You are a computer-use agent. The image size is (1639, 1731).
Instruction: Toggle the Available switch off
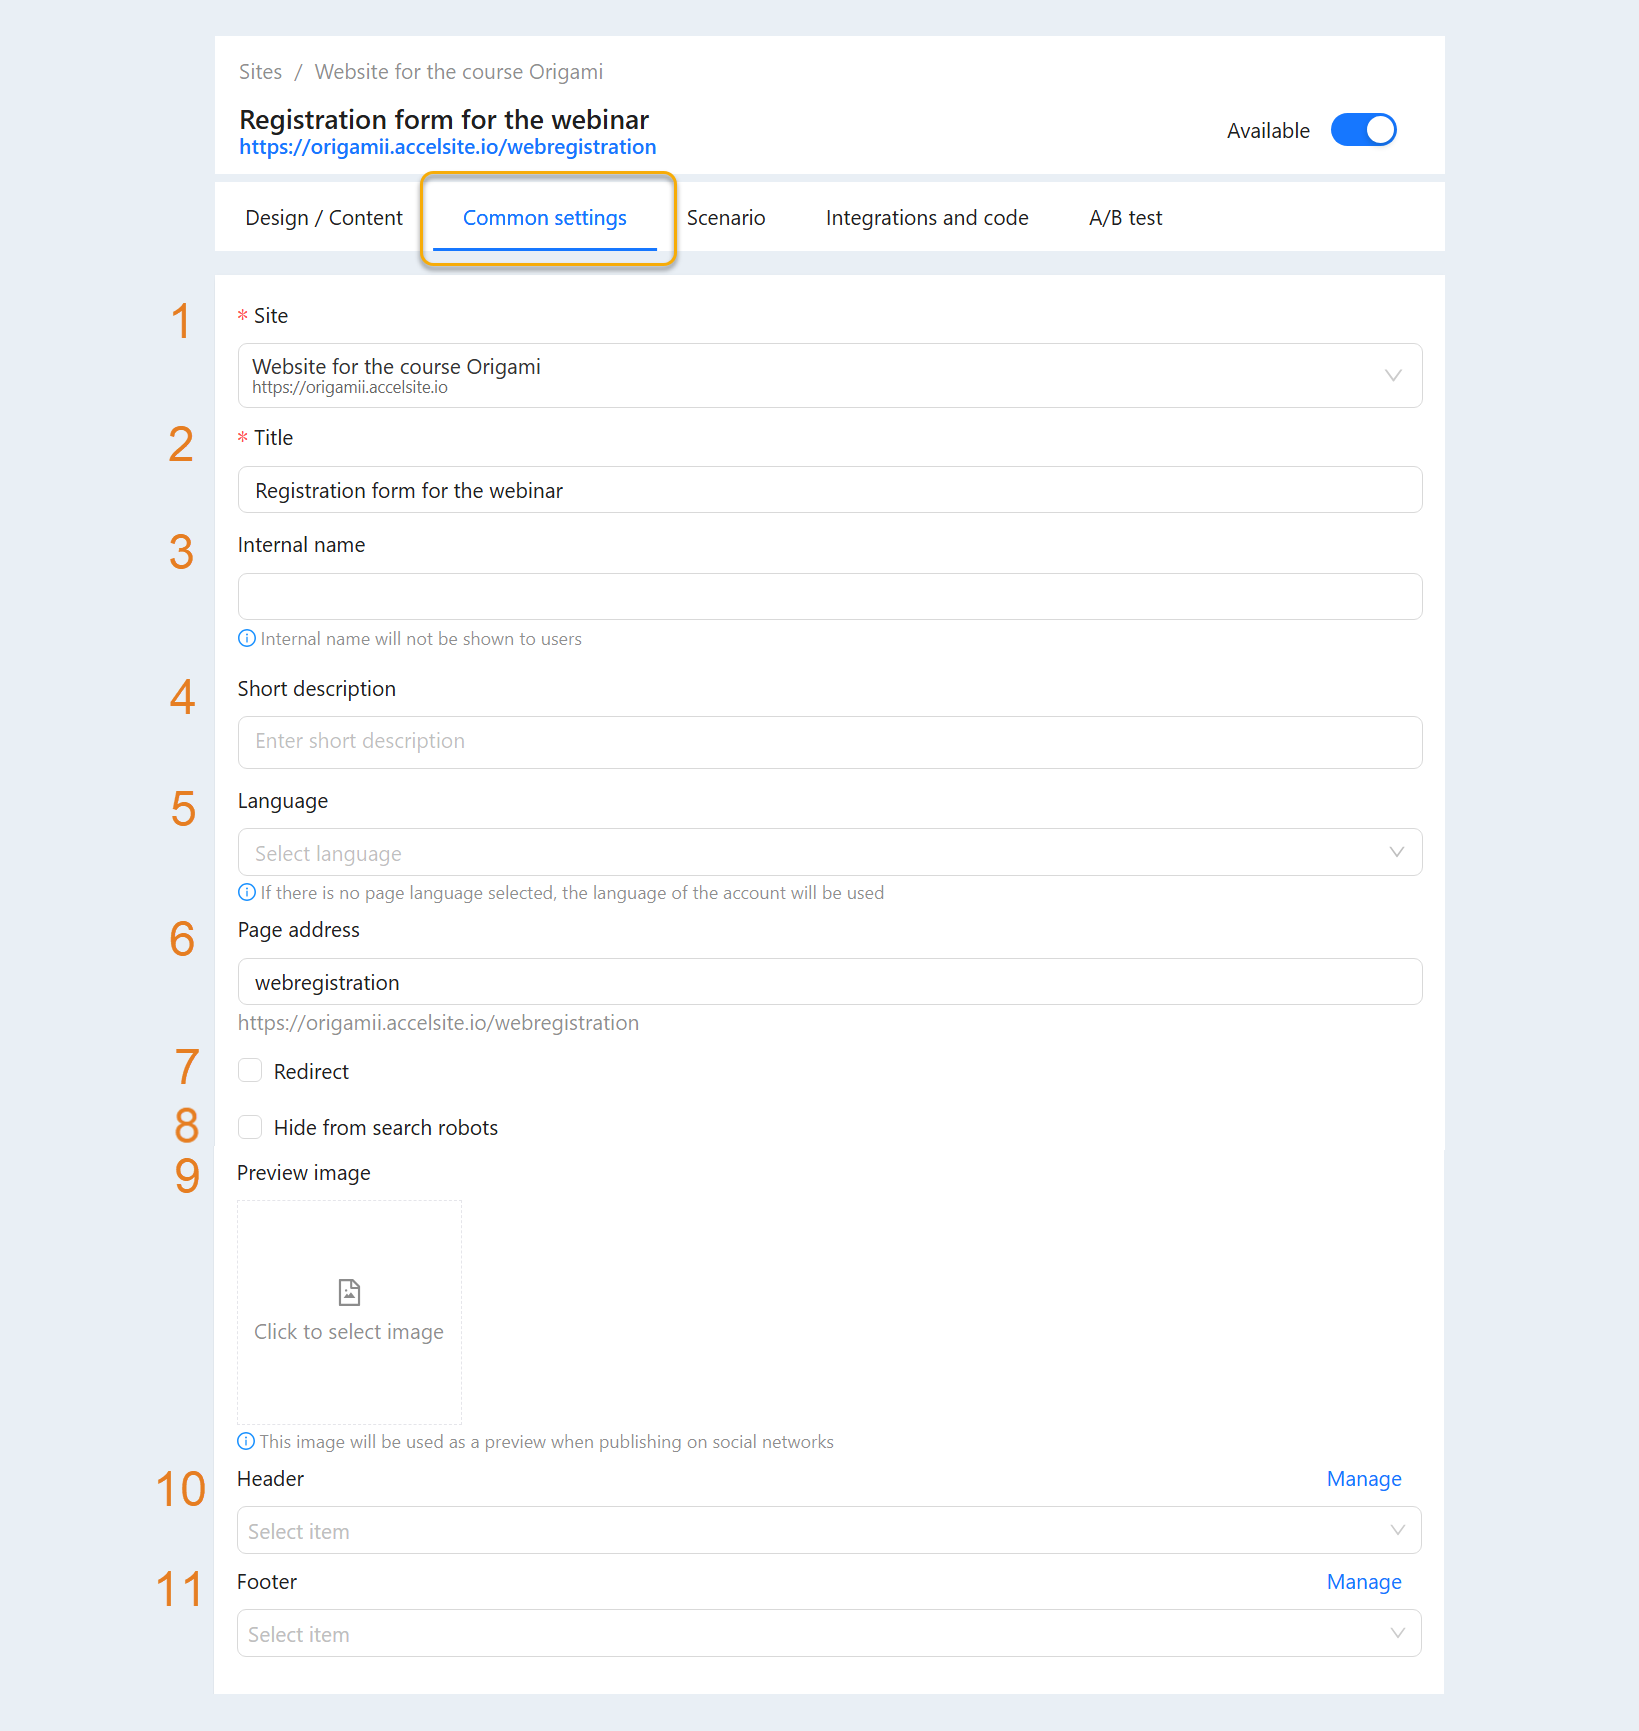tap(1363, 130)
